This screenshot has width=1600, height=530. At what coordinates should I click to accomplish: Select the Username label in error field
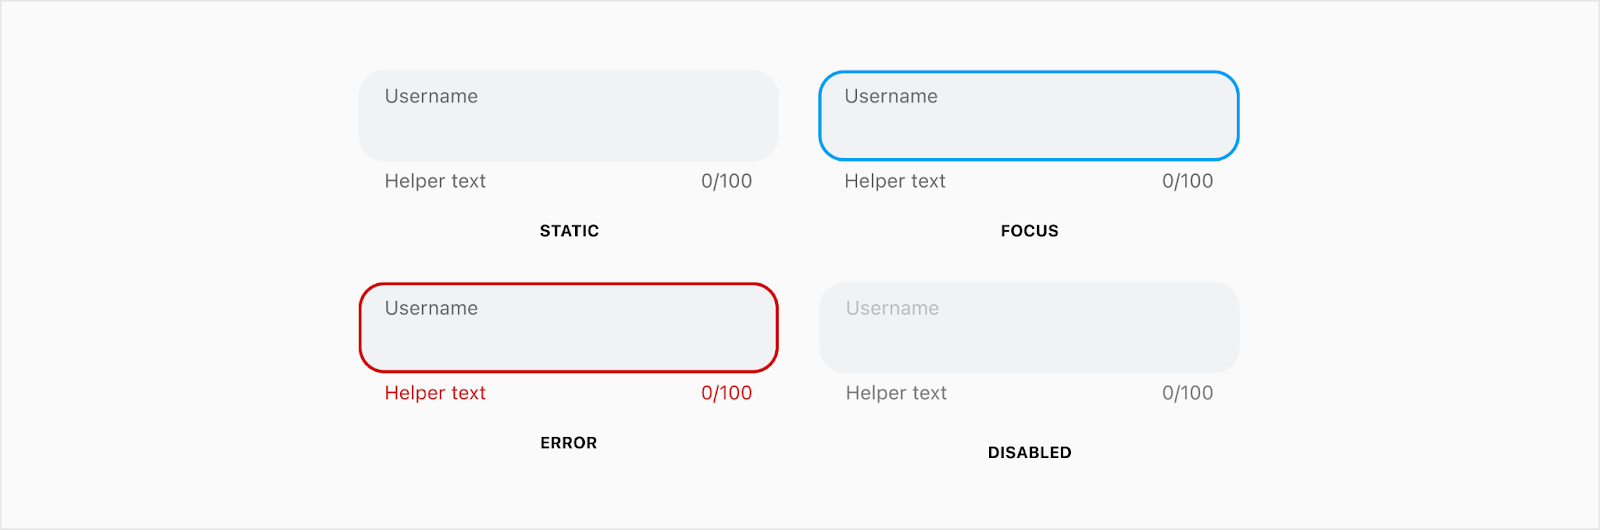point(431,308)
